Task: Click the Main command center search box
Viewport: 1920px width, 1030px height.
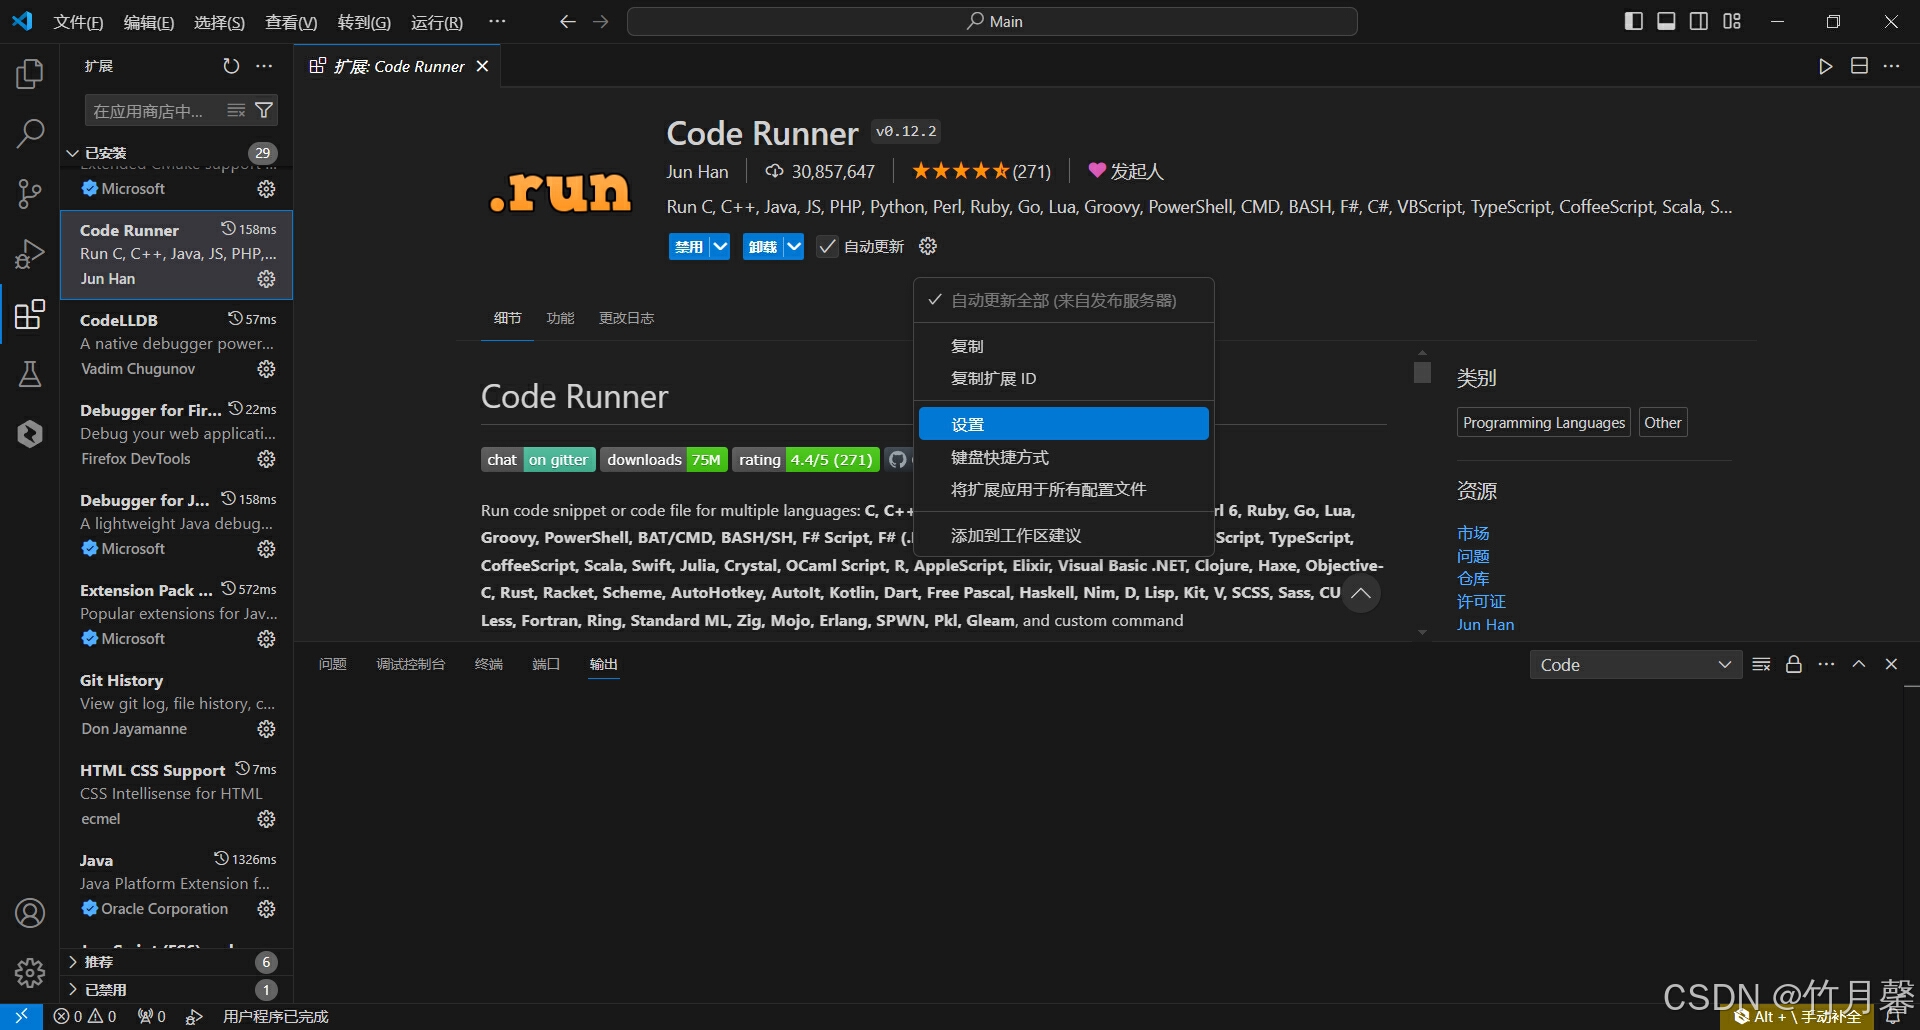Action: [992, 21]
